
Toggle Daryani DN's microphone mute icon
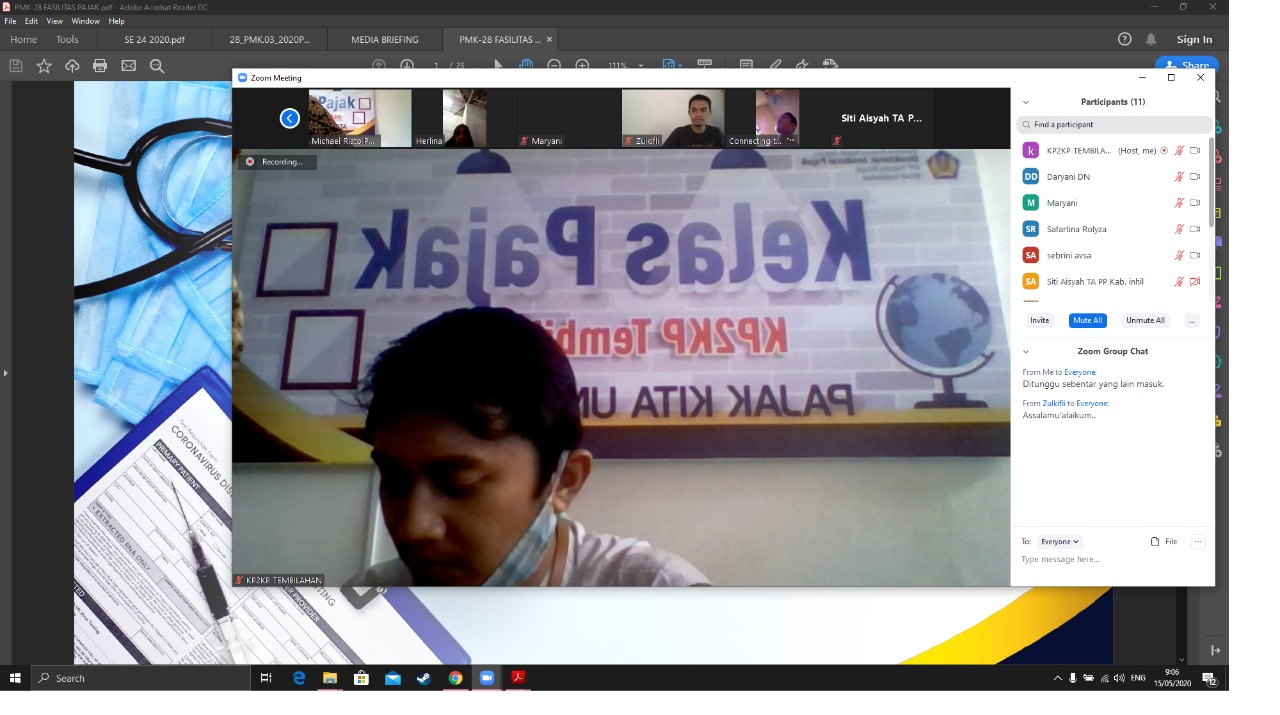click(1179, 177)
